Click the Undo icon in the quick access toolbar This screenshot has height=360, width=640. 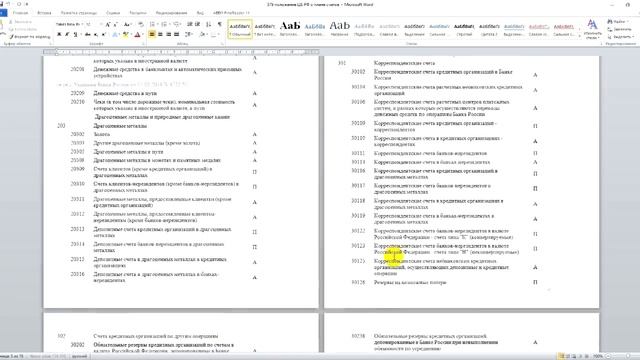pyautogui.click(x=8, y=4)
